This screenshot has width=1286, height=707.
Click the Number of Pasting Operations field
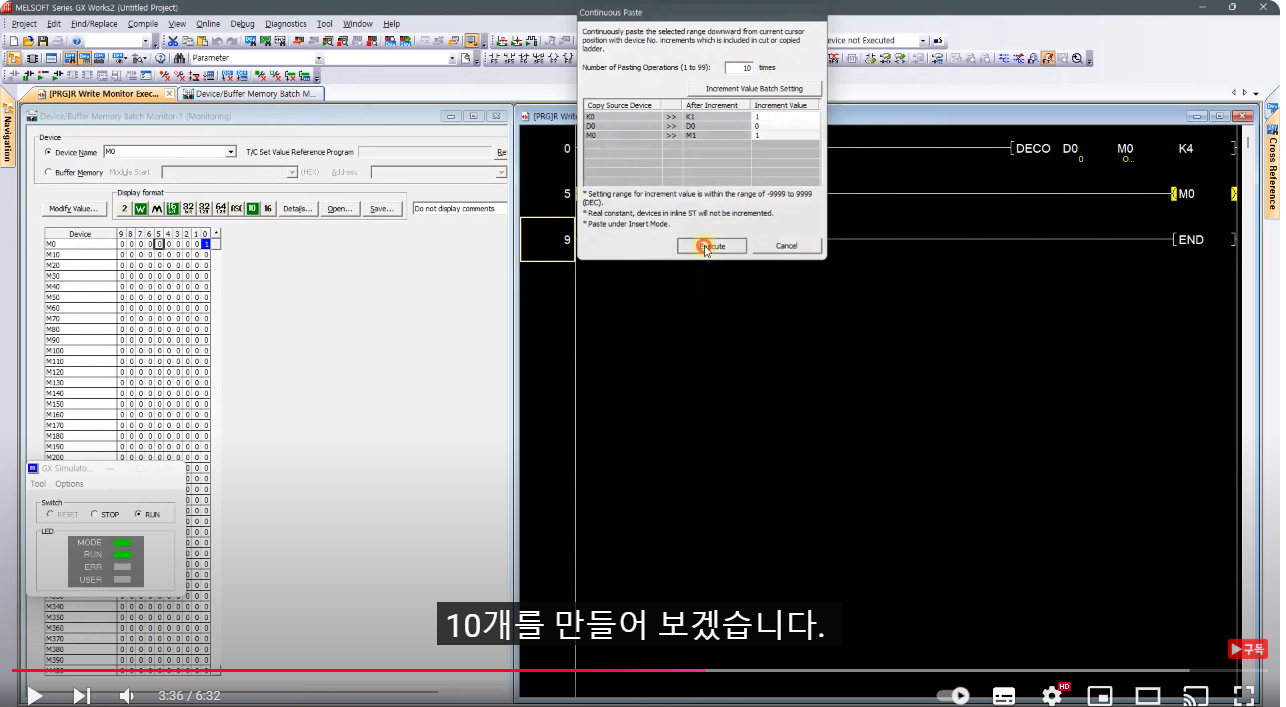click(x=740, y=68)
